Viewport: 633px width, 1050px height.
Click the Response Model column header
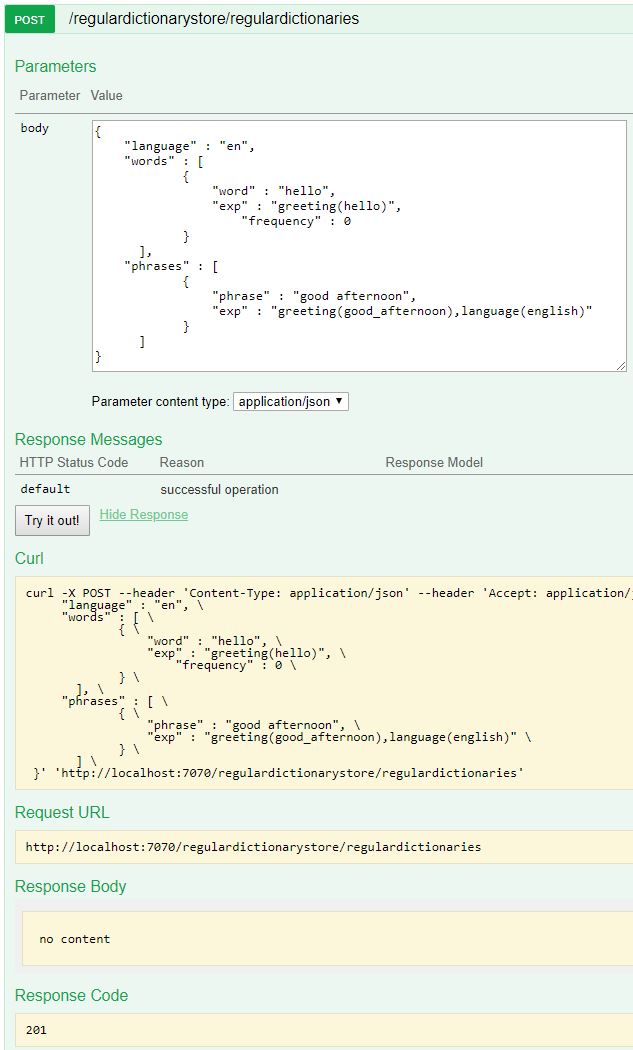coord(434,462)
